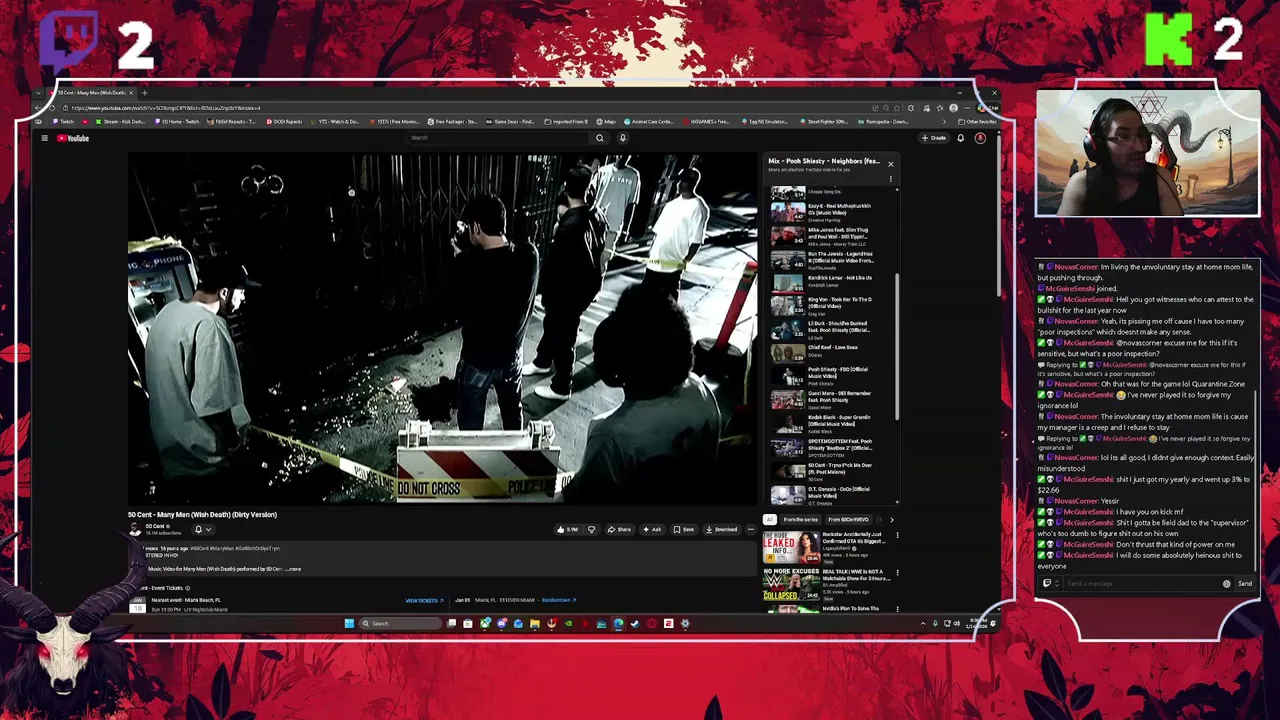
Task: Open the Maps bookmark
Action: [607, 122]
